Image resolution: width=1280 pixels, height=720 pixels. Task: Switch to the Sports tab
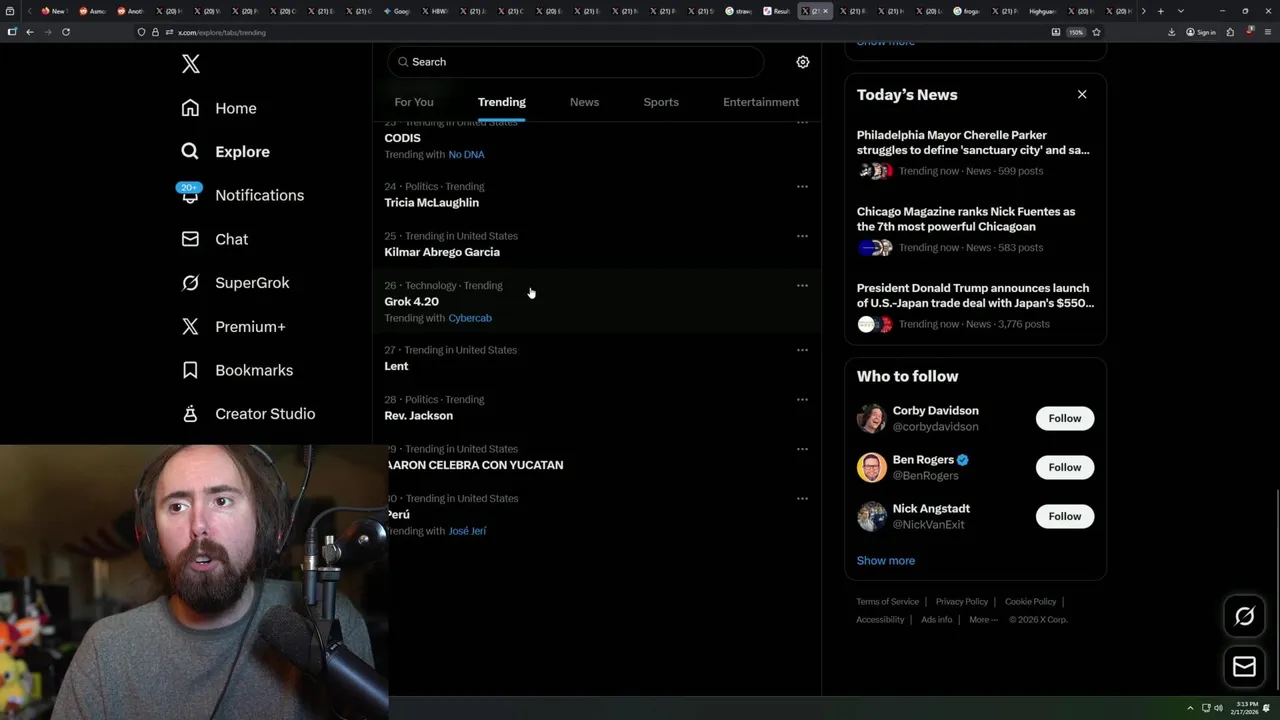click(661, 102)
